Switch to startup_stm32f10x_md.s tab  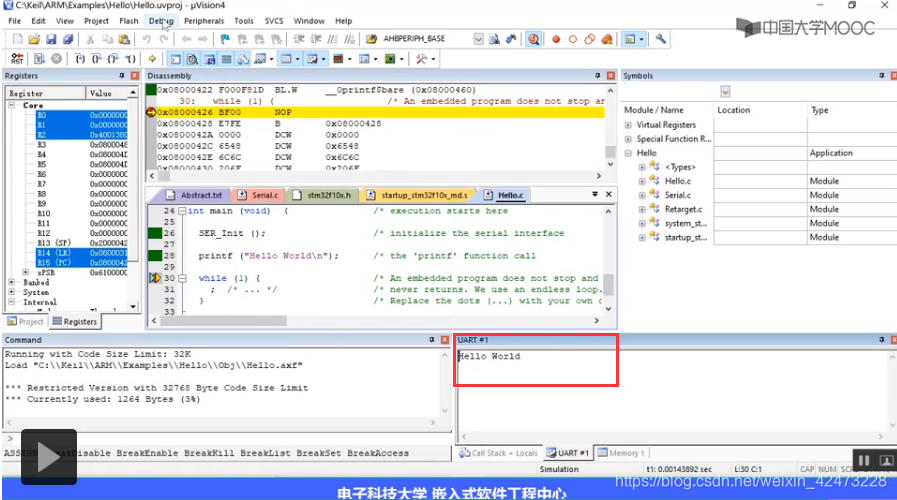pyautogui.click(x=417, y=195)
